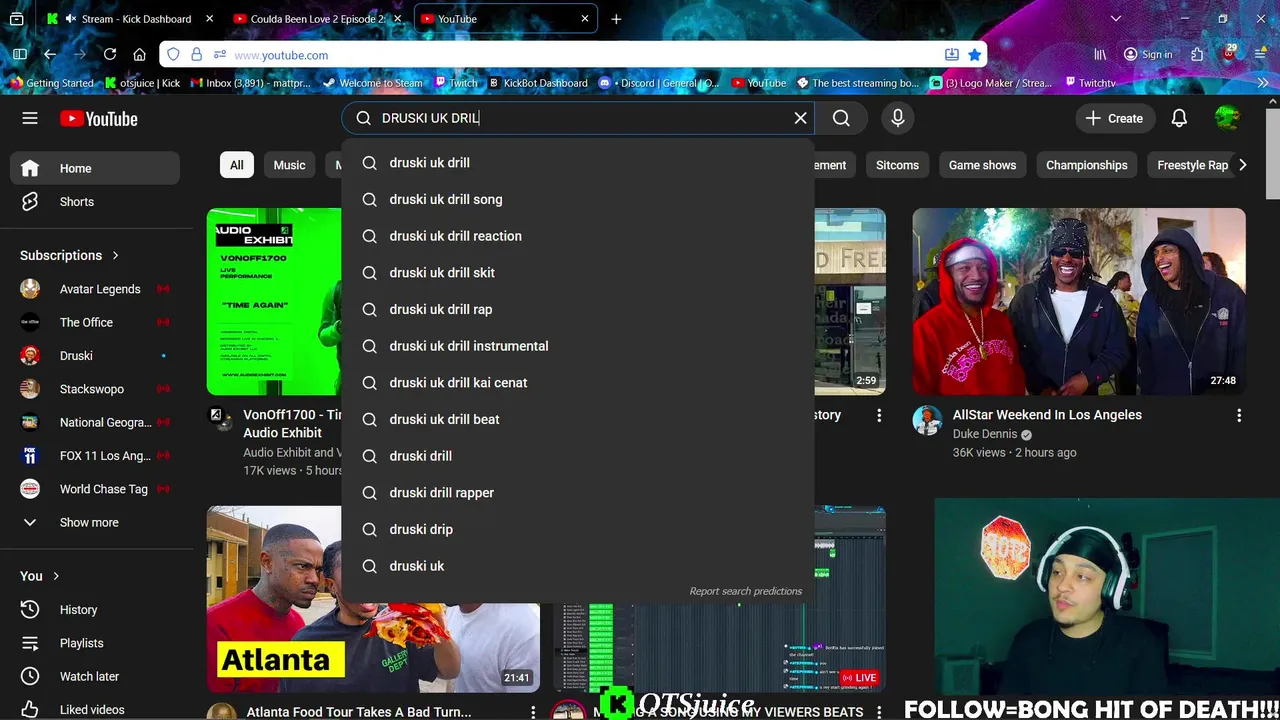Open the Twitch bookmark
The image size is (1280, 720).
[x=457, y=83]
